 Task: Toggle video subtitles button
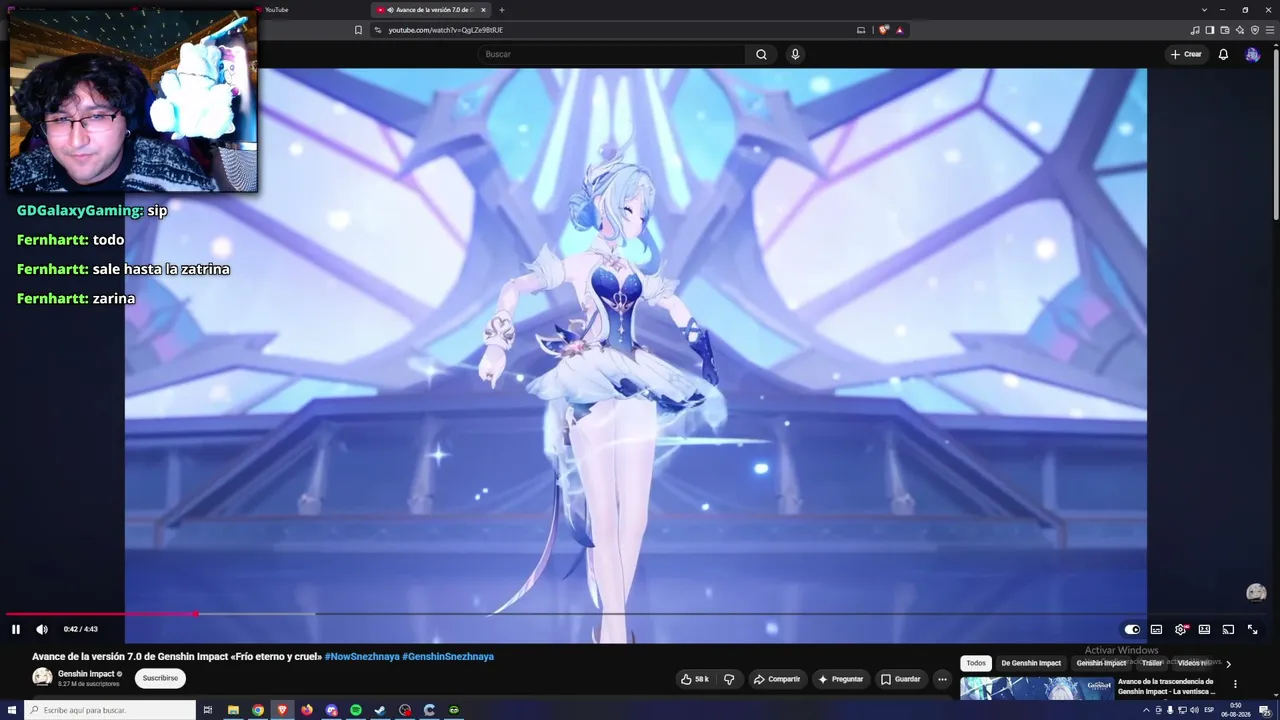[x=1156, y=629]
